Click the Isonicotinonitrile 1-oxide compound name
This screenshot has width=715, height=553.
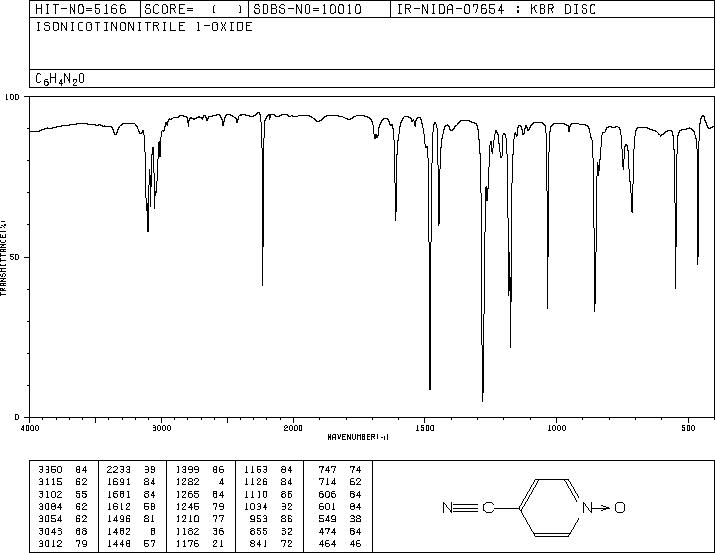point(144,26)
